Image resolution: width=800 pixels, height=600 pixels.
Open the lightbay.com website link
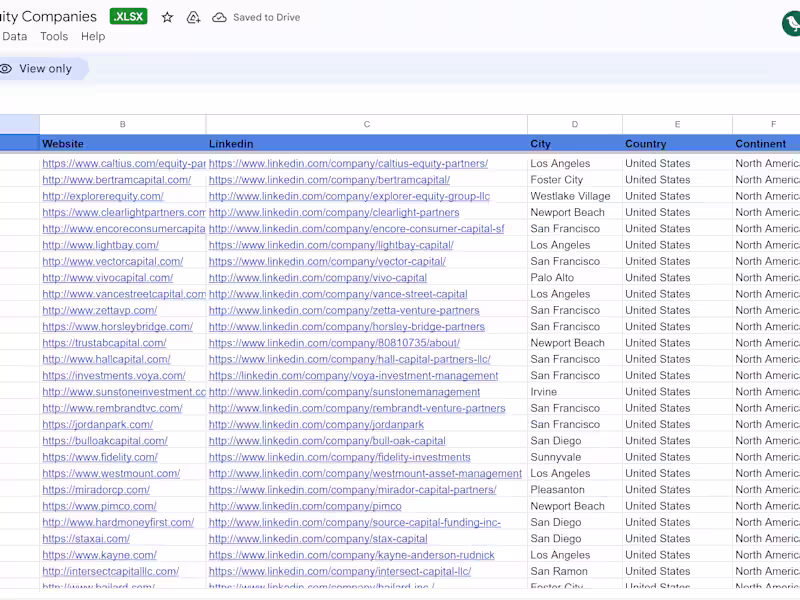coord(101,245)
